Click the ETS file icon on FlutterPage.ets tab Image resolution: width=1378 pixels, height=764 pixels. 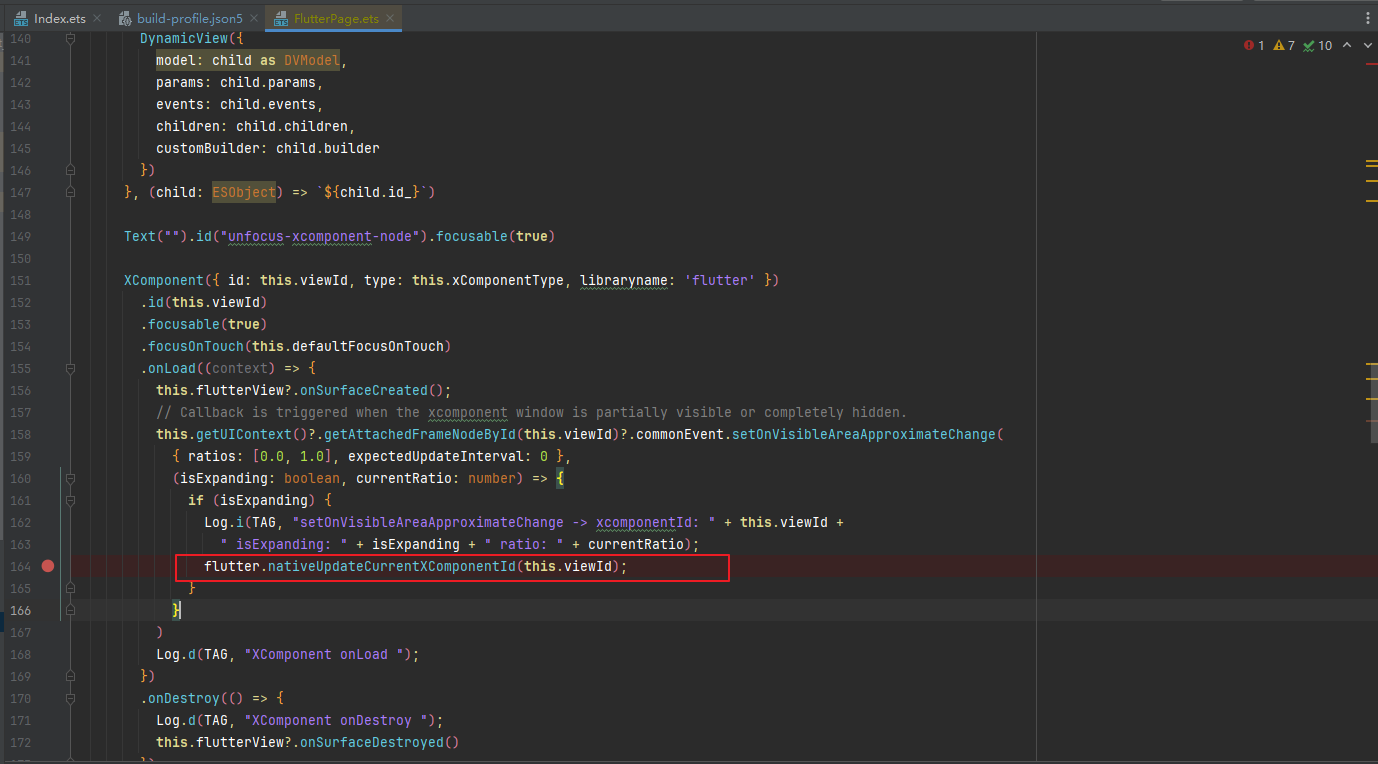281,19
